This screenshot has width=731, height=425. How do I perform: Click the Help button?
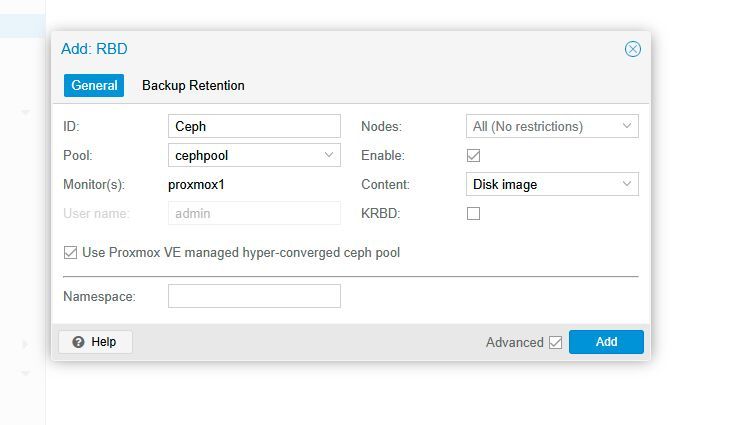tap(95, 342)
